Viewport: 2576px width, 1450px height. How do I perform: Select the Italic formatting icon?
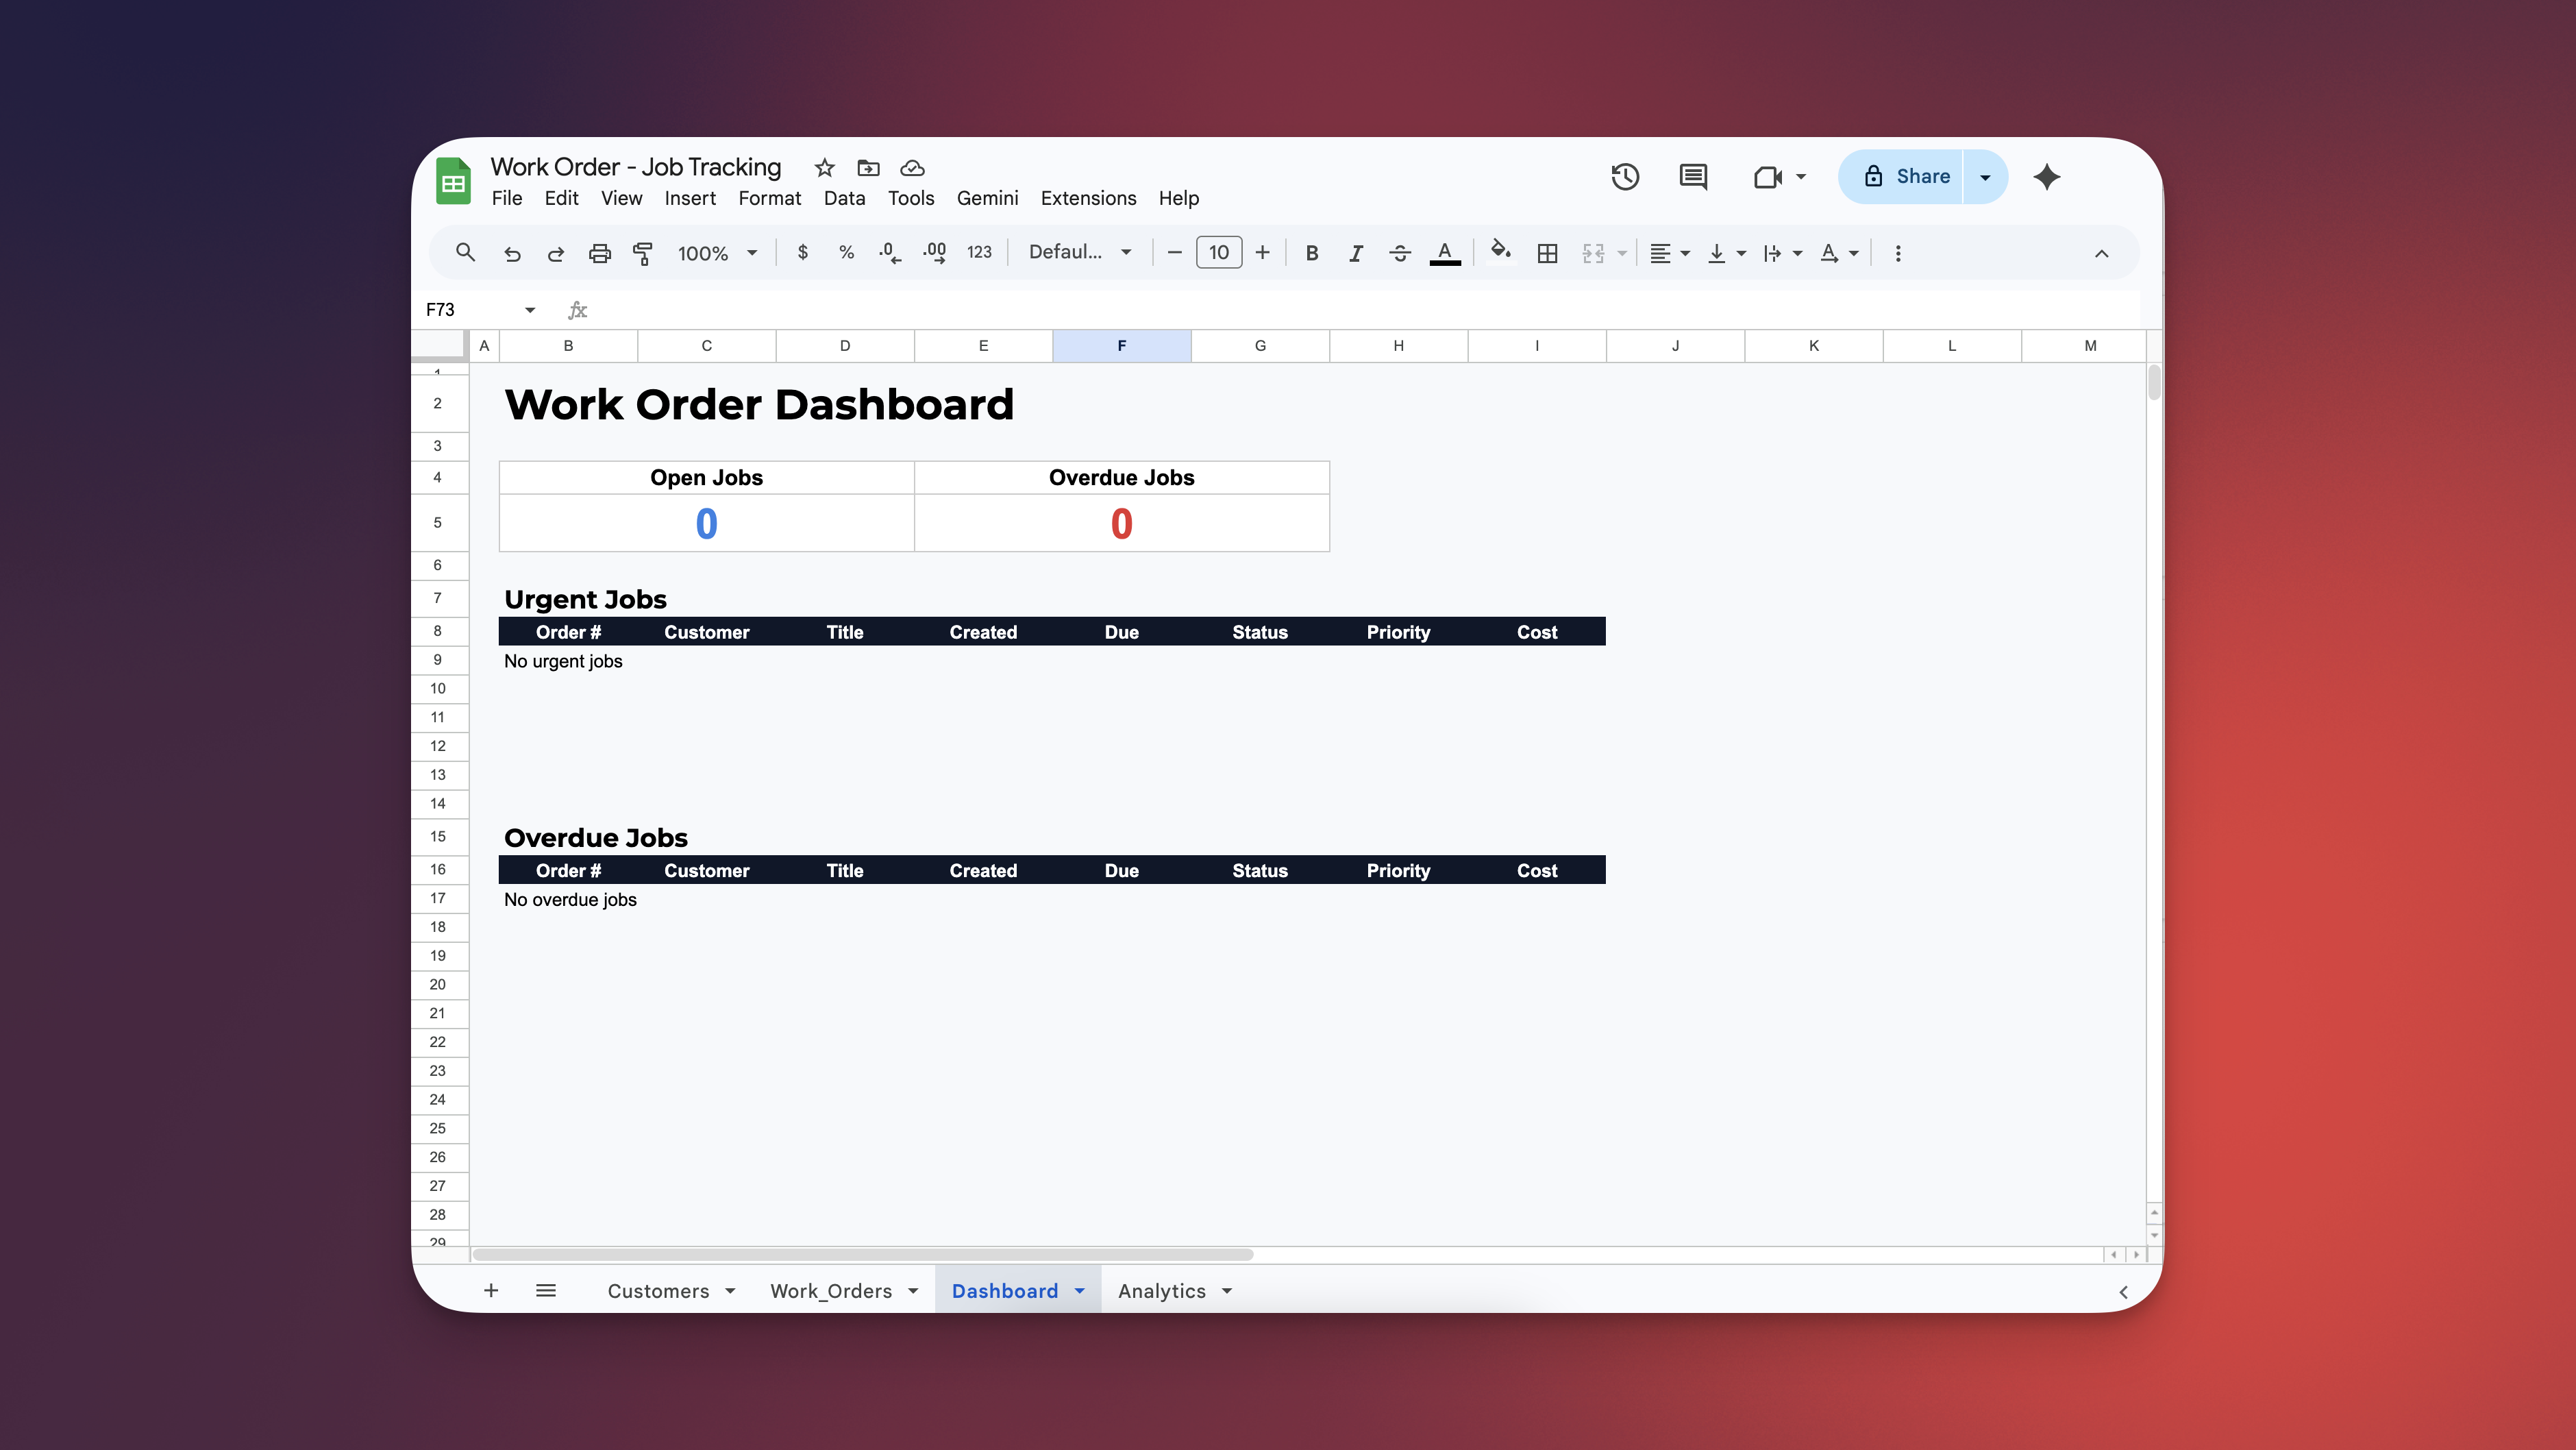pyautogui.click(x=1355, y=253)
